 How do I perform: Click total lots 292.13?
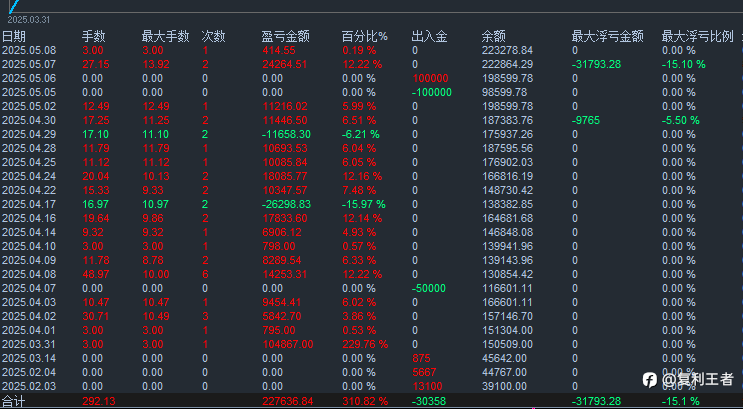coord(99,401)
